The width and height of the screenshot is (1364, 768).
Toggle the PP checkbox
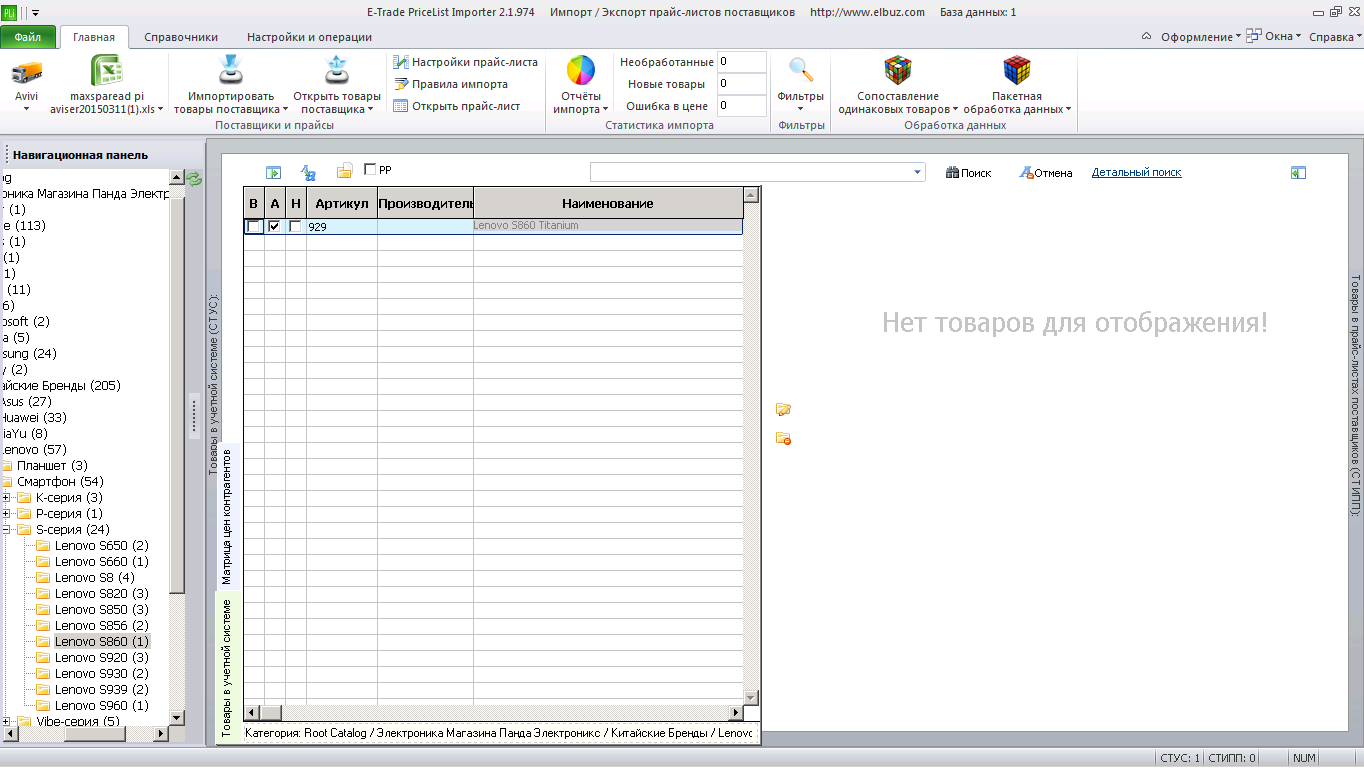tap(370, 170)
